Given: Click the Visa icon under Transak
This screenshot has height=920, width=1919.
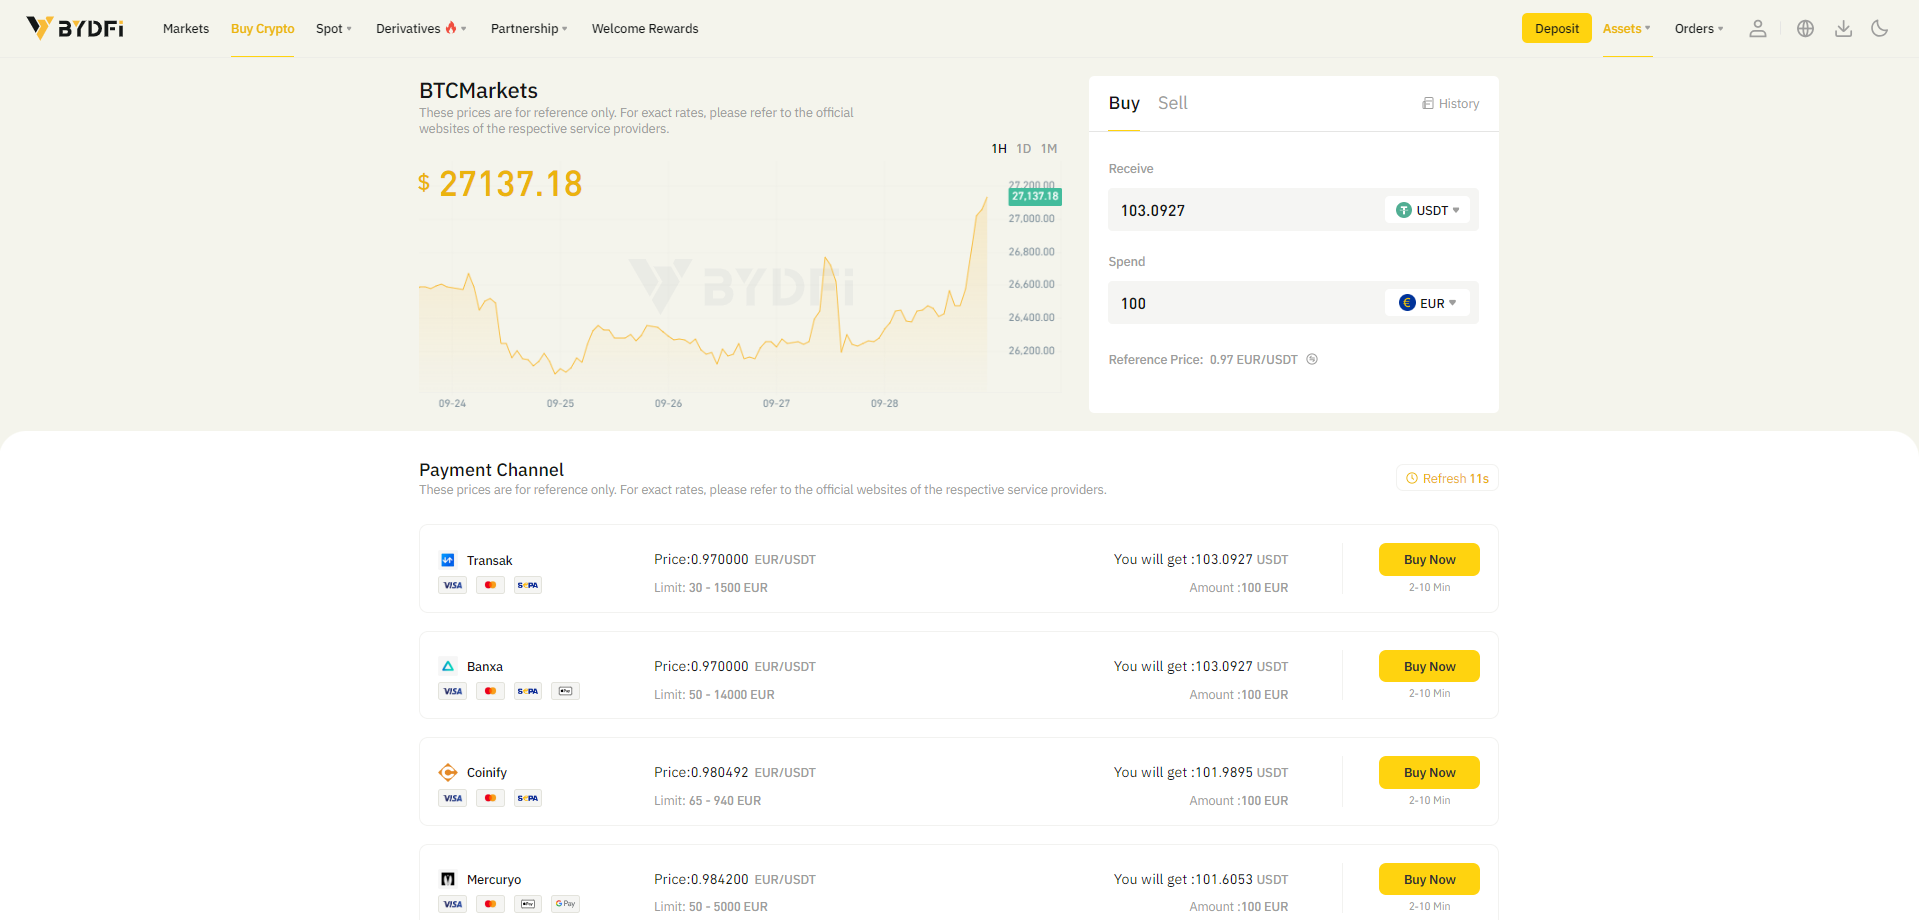Looking at the screenshot, I should click(x=453, y=585).
